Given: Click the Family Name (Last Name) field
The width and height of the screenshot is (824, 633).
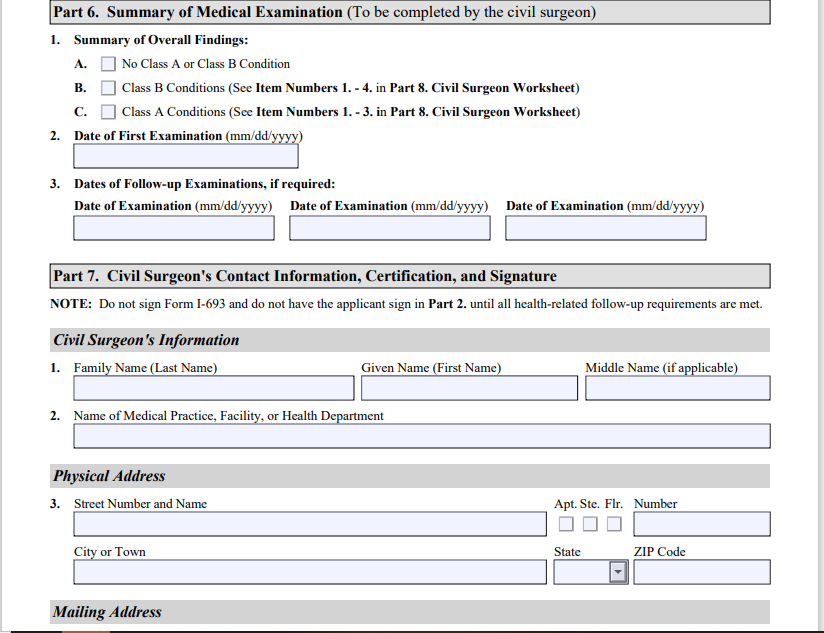Looking at the screenshot, I should tap(214, 388).
